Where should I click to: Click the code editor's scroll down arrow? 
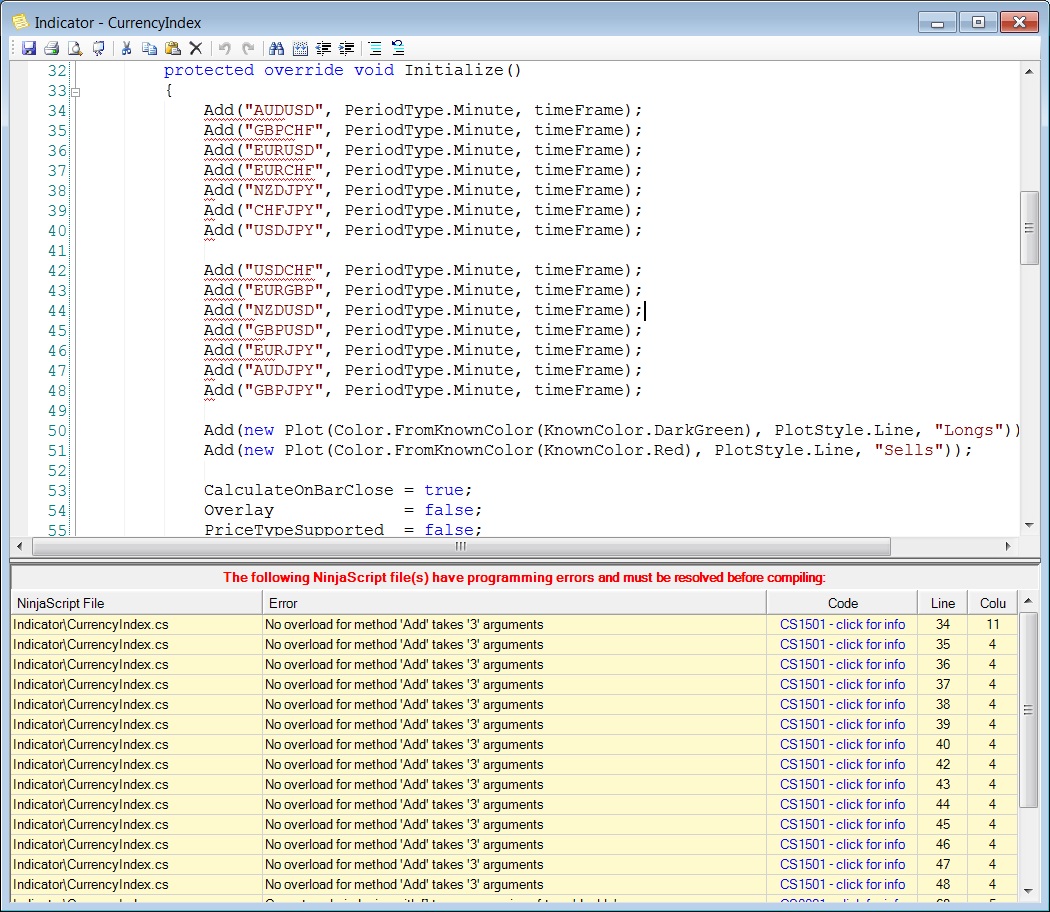pos(1029,526)
